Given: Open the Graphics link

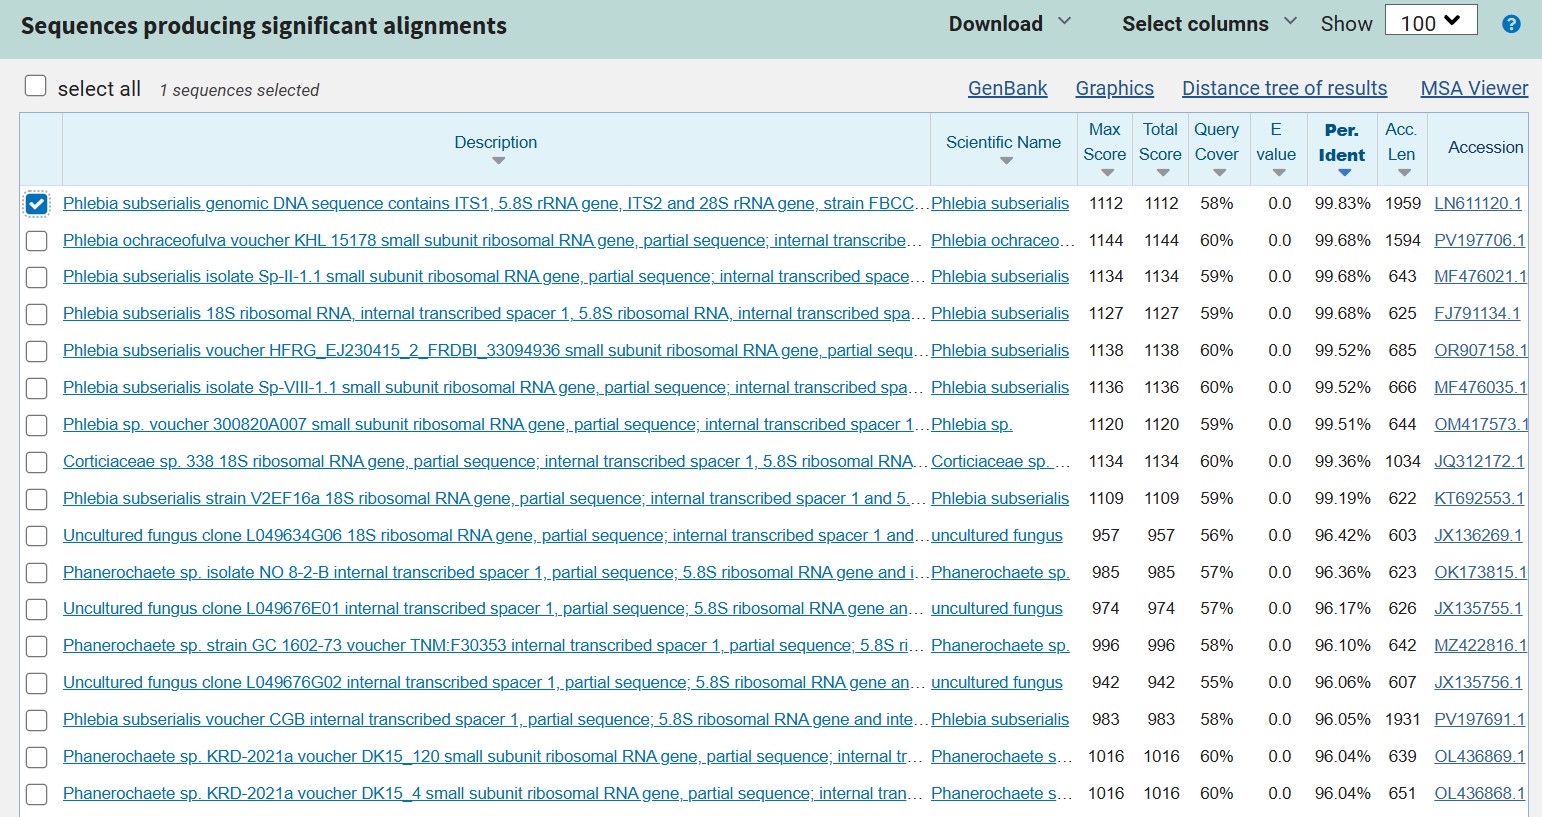Looking at the screenshot, I should click(1114, 88).
